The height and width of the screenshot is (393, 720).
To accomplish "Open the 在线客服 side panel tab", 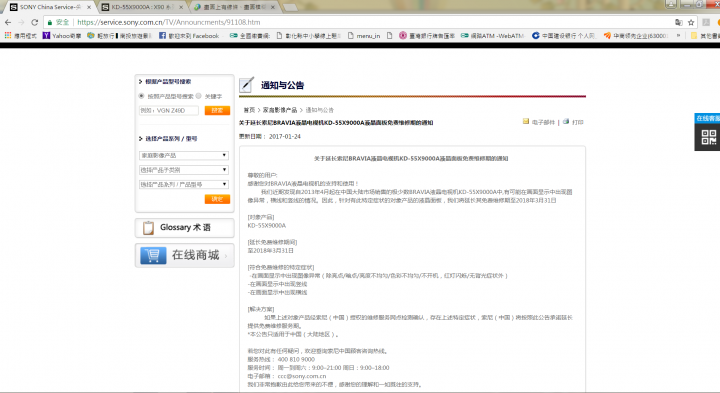I will [707, 118].
